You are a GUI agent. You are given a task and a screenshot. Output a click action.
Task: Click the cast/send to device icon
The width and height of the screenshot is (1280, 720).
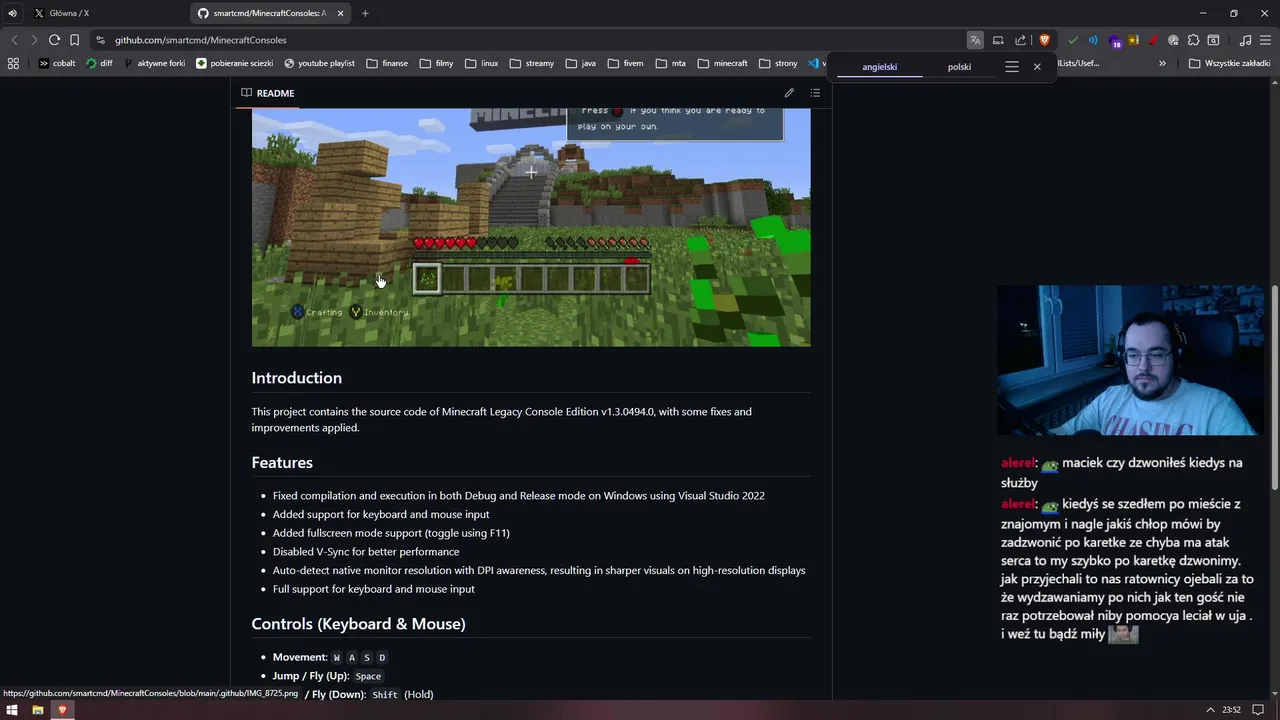[x=998, y=40]
